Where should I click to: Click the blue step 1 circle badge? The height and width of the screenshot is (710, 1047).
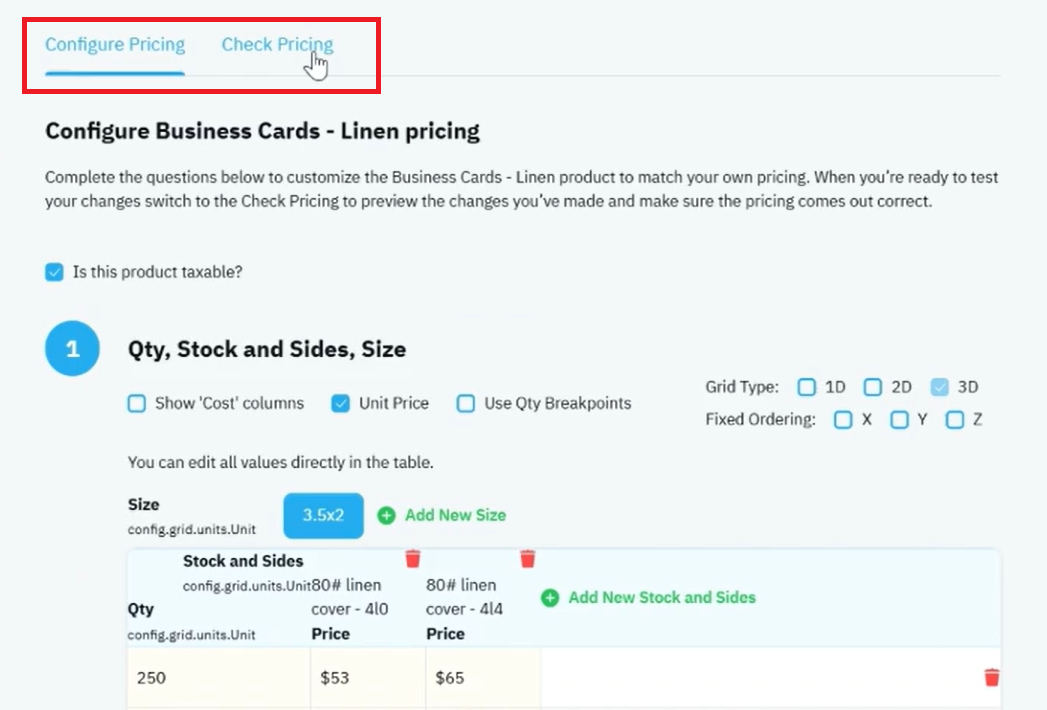pyautogui.click(x=72, y=348)
